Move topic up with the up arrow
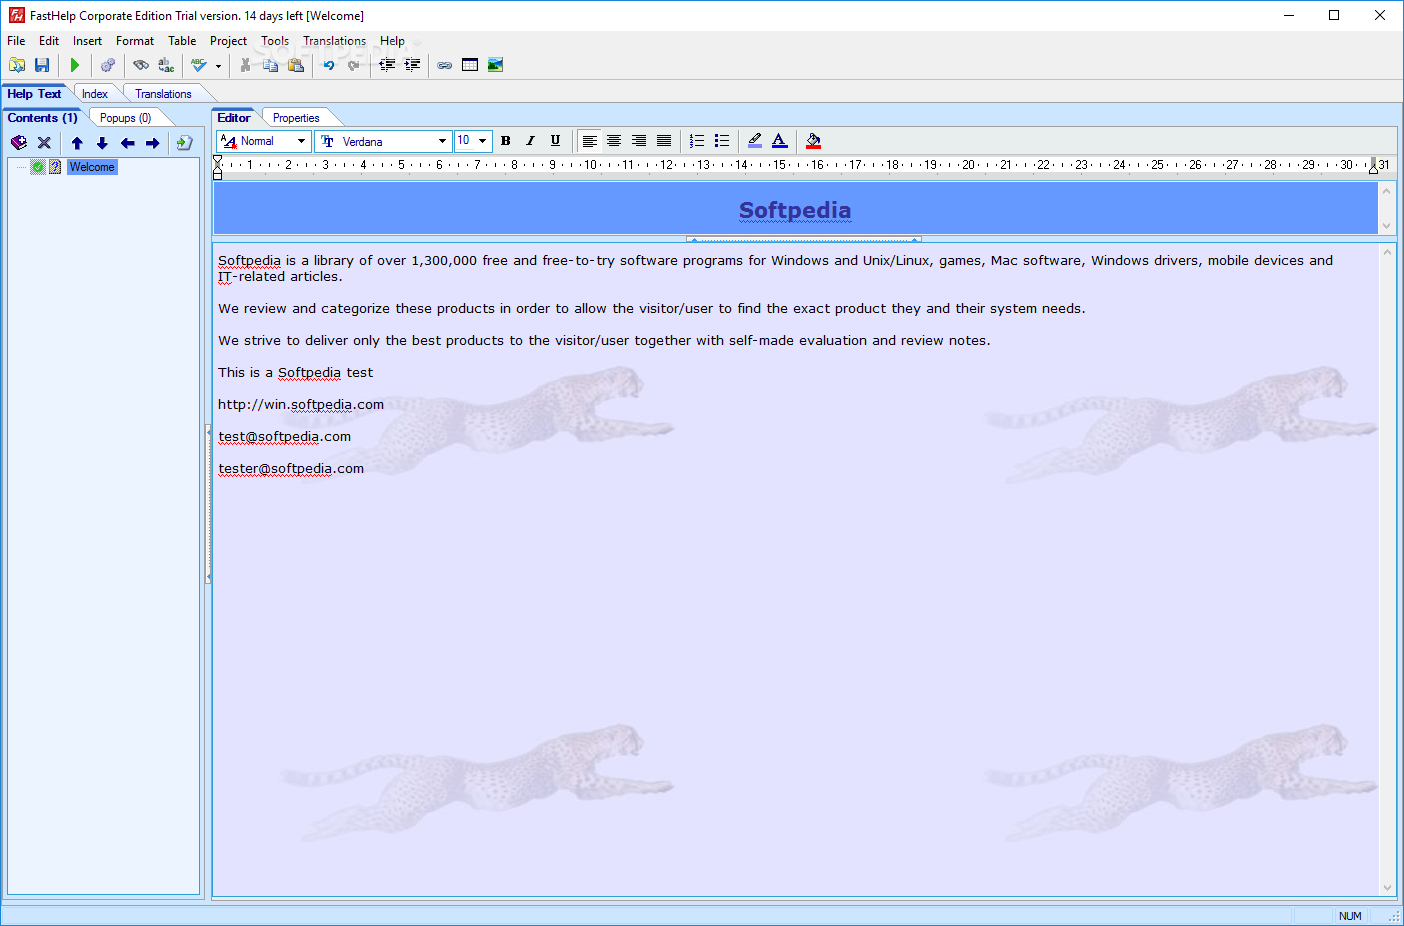This screenshot has width=1404, height=926. (77, 143)
